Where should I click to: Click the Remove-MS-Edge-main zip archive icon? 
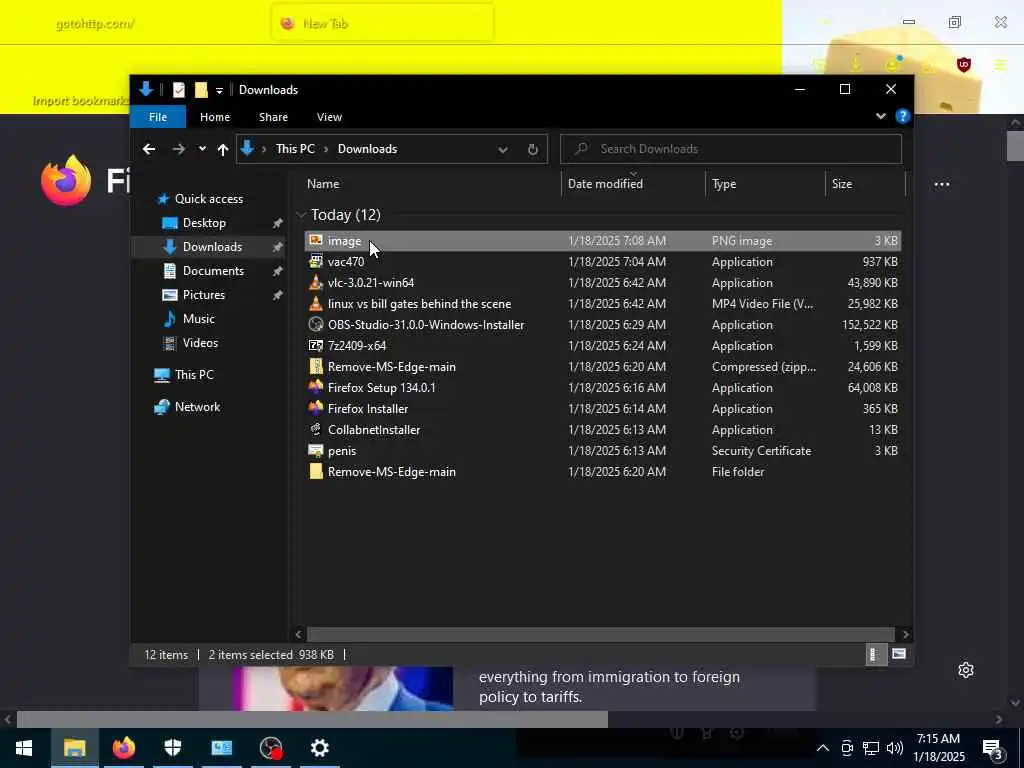tap(316, 366)
